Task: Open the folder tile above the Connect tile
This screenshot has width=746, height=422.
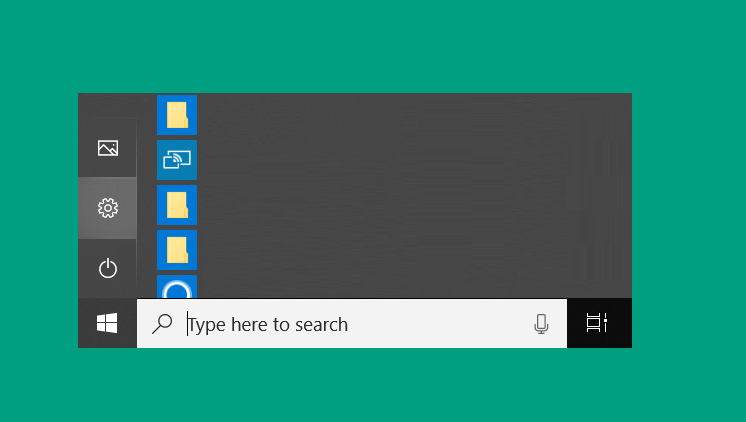Action: click(x=177, y=115)
